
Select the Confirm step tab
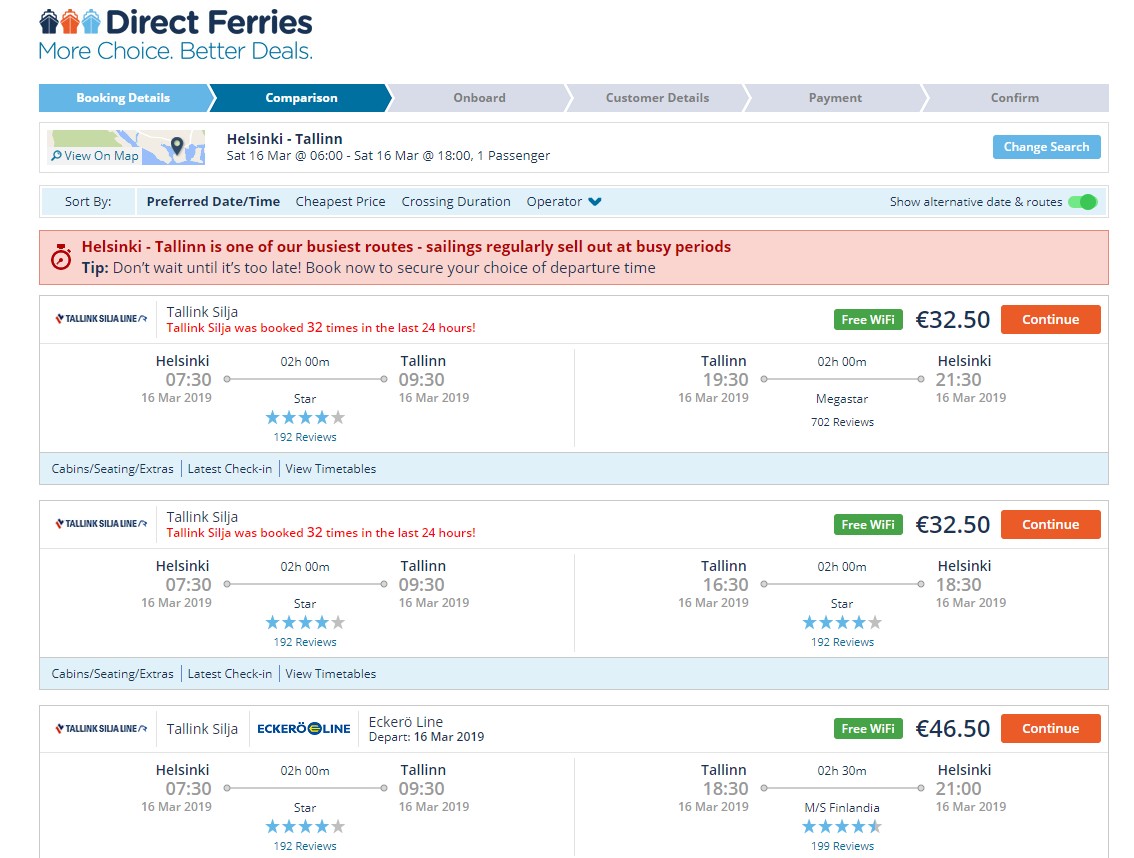coord(1015,98)
